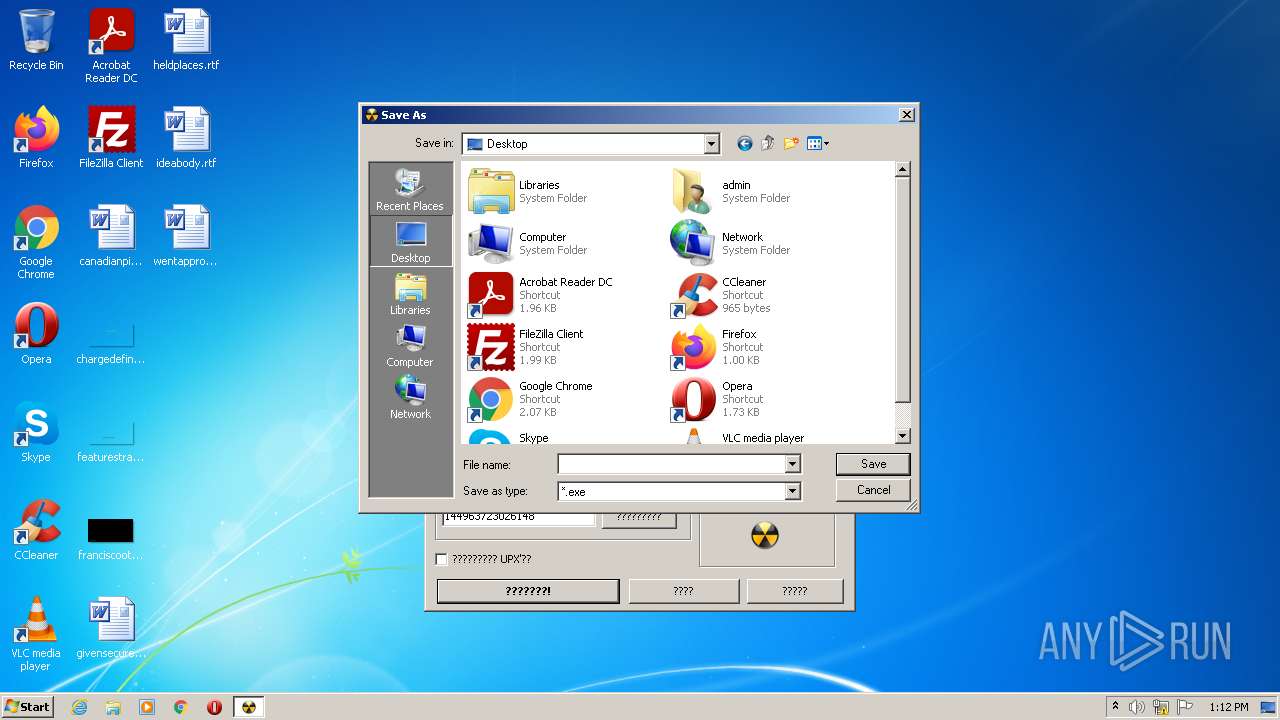
Task: Select Firefox shortcut in file list
Action: (716, 347)
